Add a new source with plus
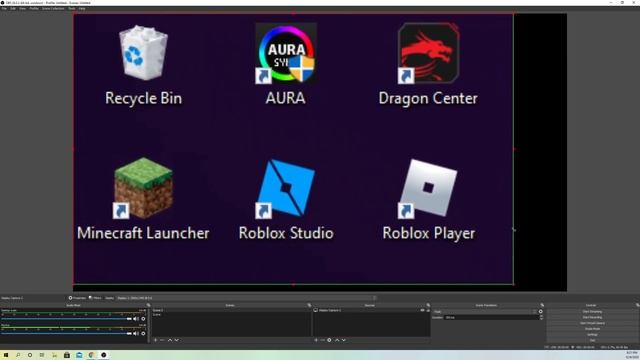 pyautogui.click(x=316, y=340)
